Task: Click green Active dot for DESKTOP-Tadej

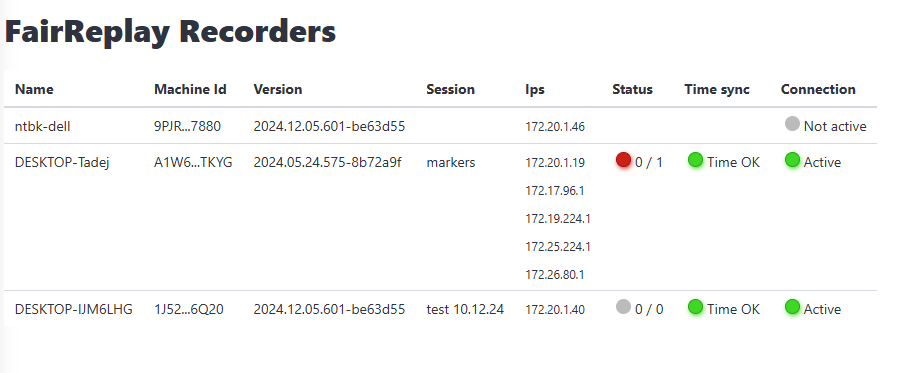Action: [x=792, y=160]
